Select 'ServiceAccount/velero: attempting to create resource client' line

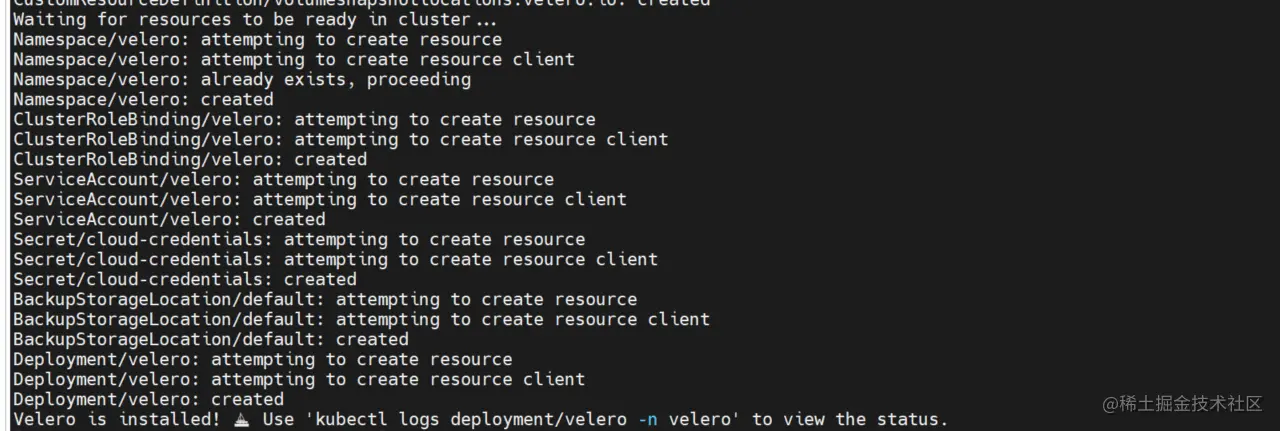pyautogui.click(x=320, y=199)
